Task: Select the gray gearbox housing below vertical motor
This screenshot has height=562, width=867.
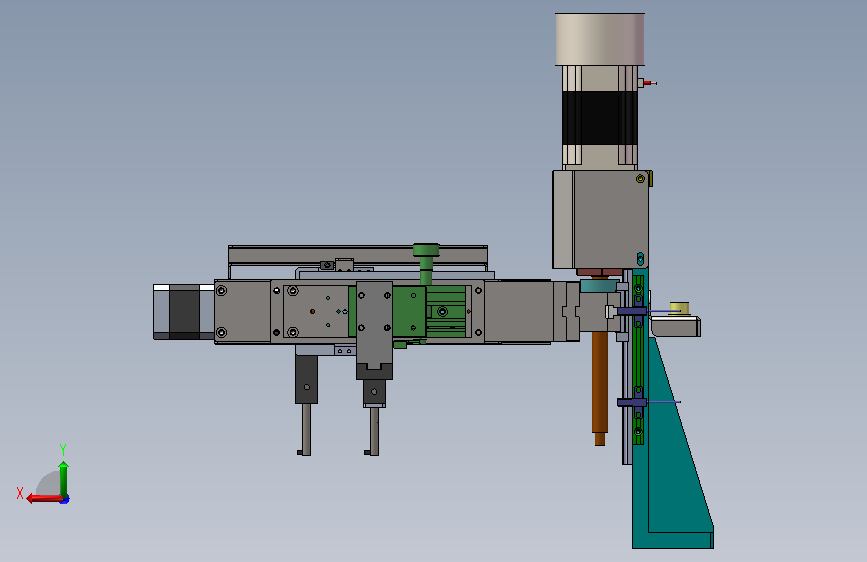Action: [600, 220]
